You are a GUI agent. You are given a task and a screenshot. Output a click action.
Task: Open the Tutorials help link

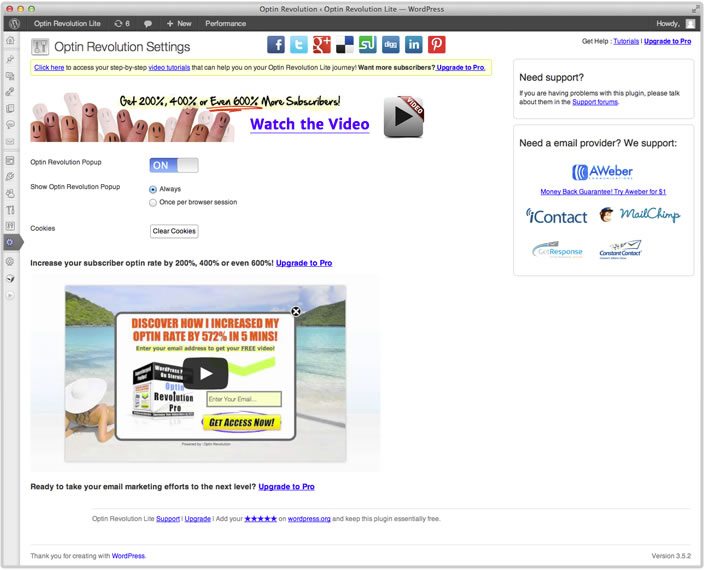click(626, 41)
